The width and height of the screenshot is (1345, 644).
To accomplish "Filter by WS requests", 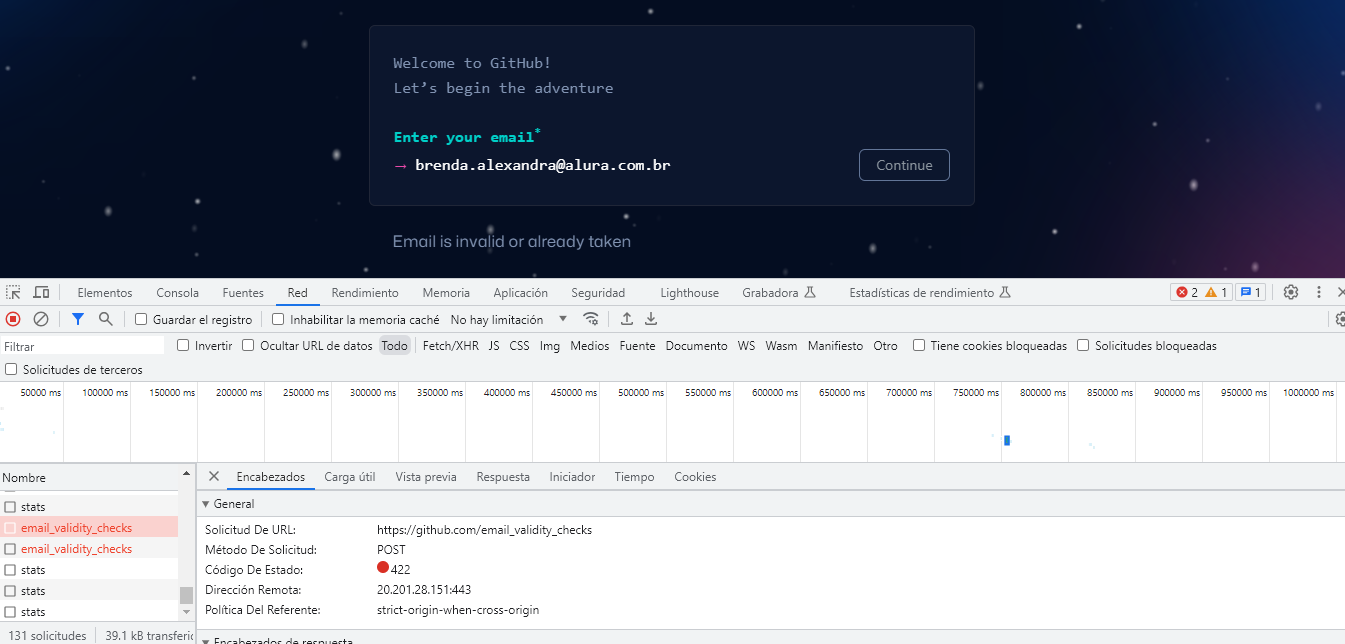I will (747, 346).
